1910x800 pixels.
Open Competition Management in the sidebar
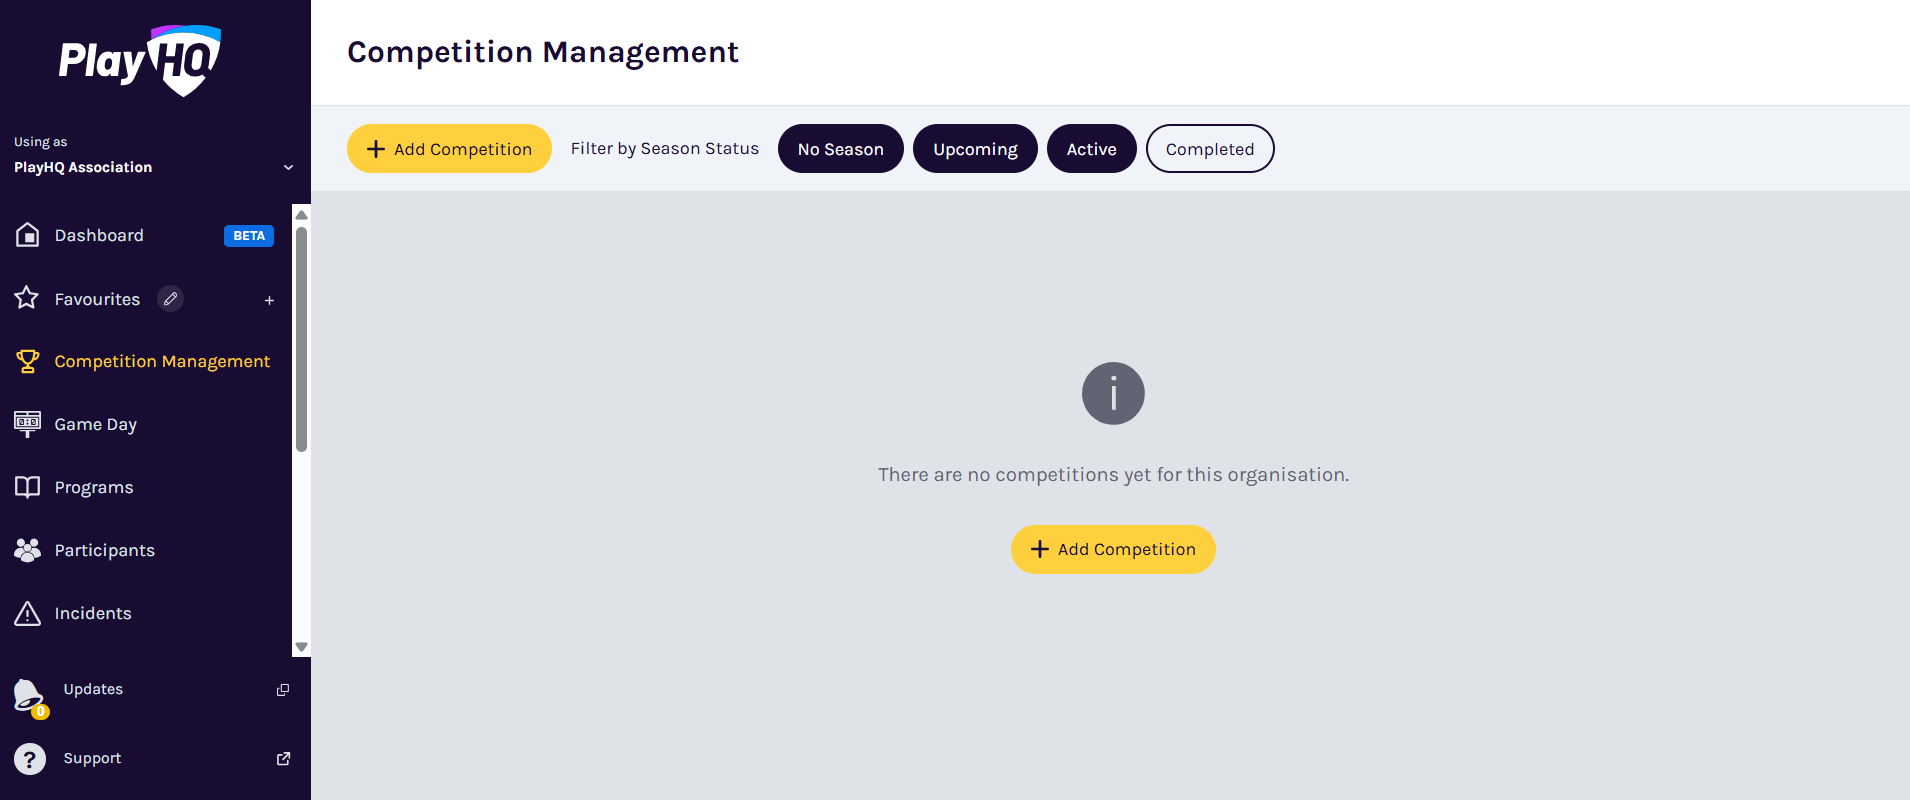click(x=162, y=361)
